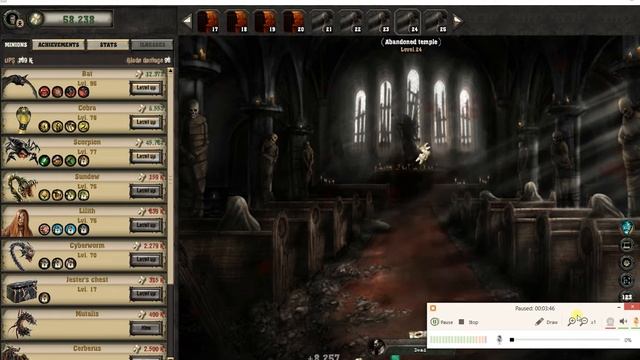Click the recorder audio level meter

(x=458, y=340)
